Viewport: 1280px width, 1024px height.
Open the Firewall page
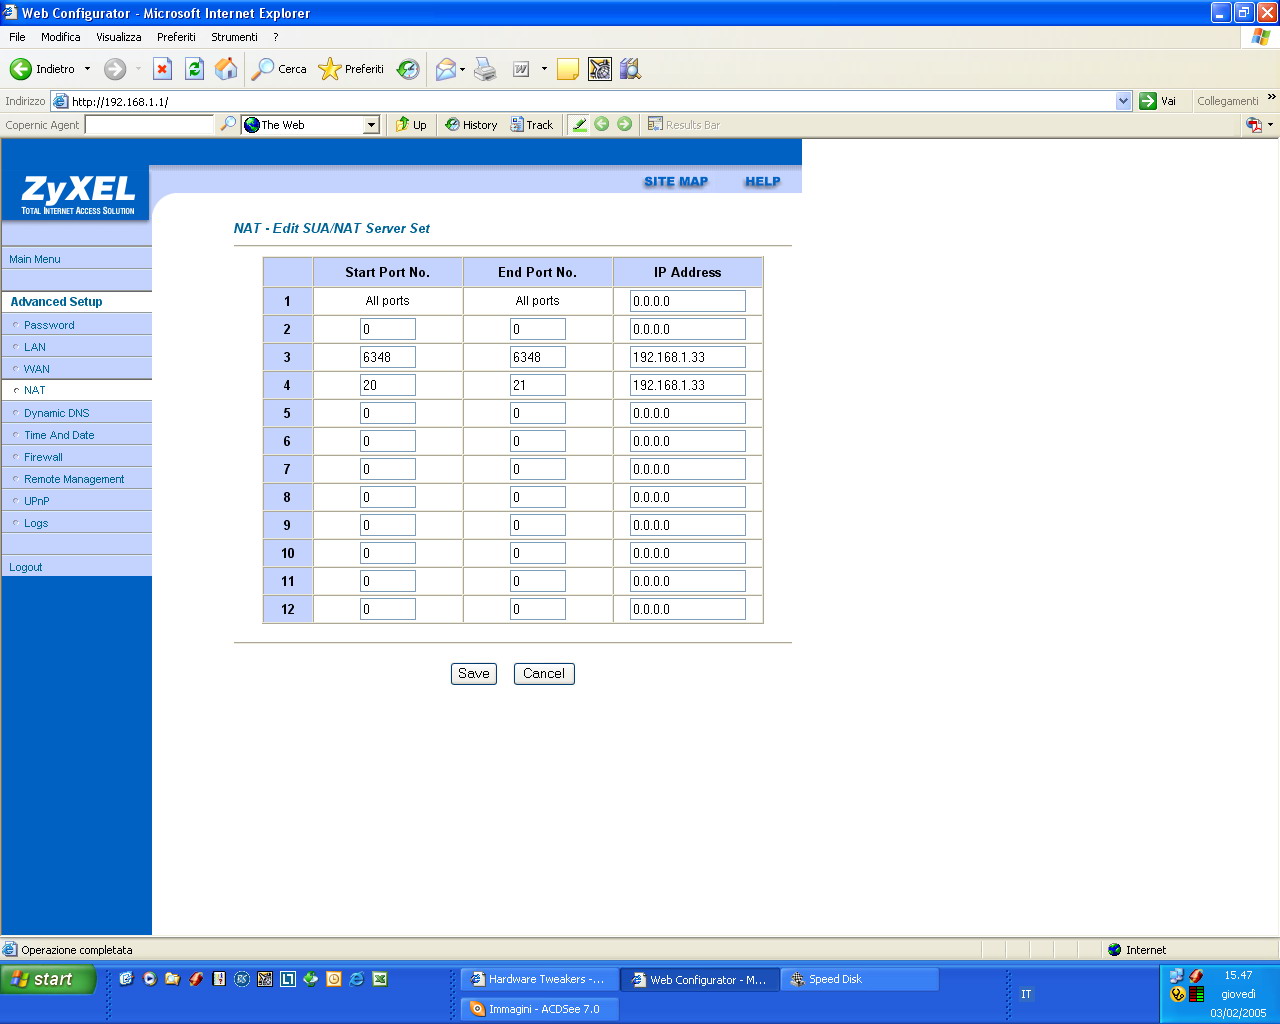[x=43, y=457]
